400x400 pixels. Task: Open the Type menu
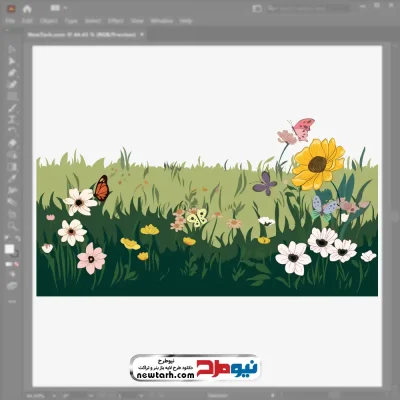(71, 21)
